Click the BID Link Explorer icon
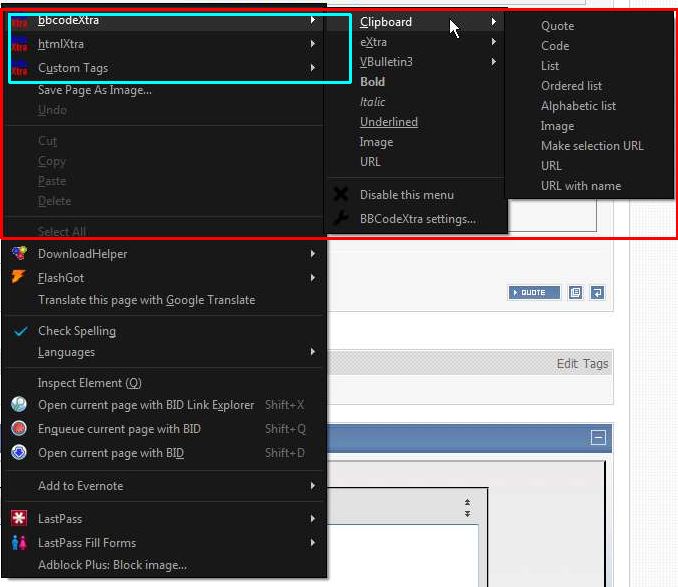This screenshot has width=678, height=587. (x=19, y=404)
